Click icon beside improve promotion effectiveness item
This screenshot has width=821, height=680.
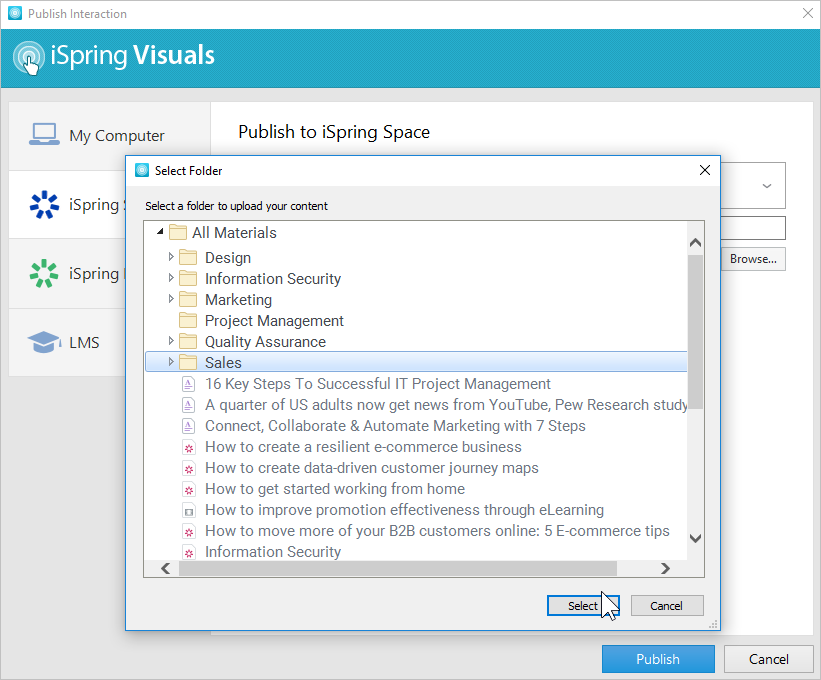[188, 510]
